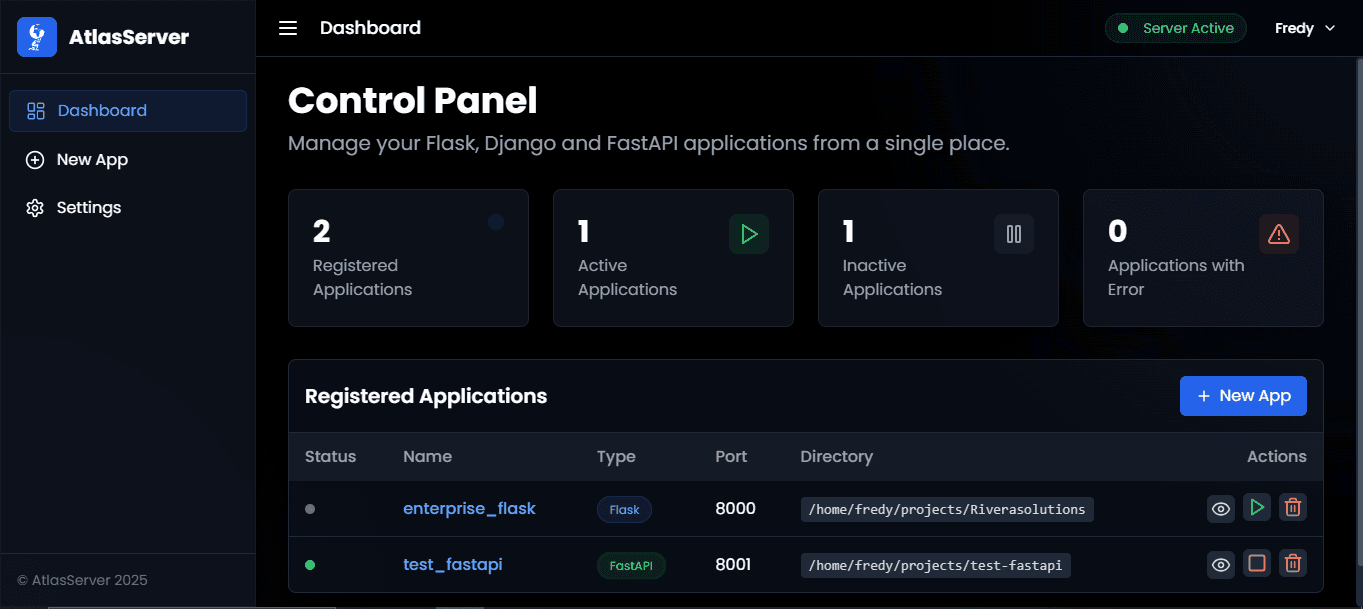Stop the running test_fastapi app
The image size is (1363, 609).
pos(1257,564)
